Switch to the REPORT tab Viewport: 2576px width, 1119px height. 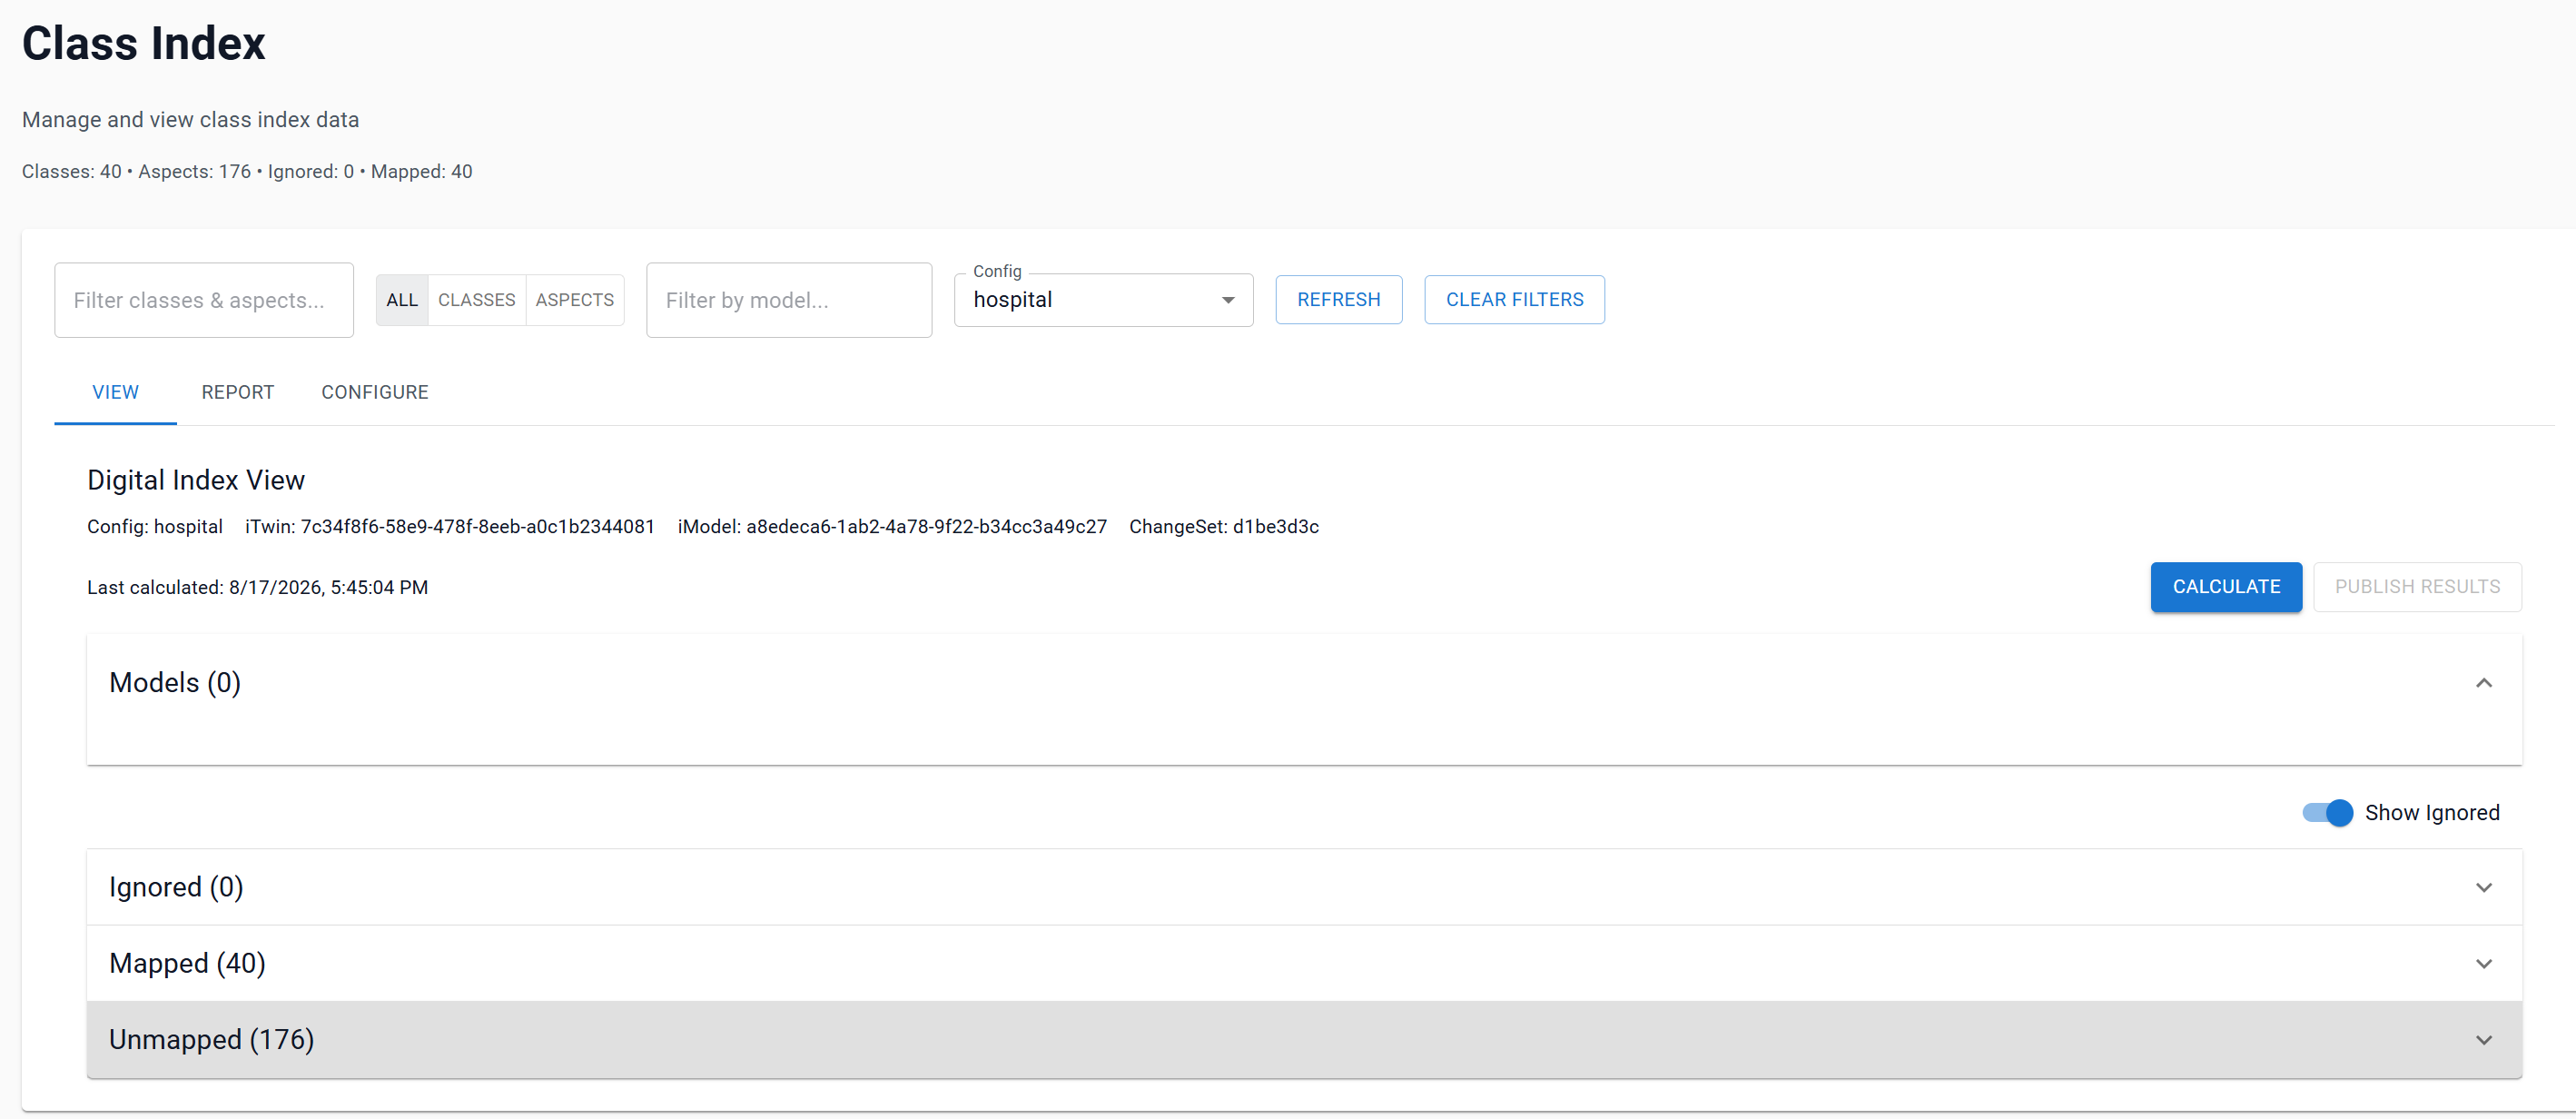[x=238, y=393]
